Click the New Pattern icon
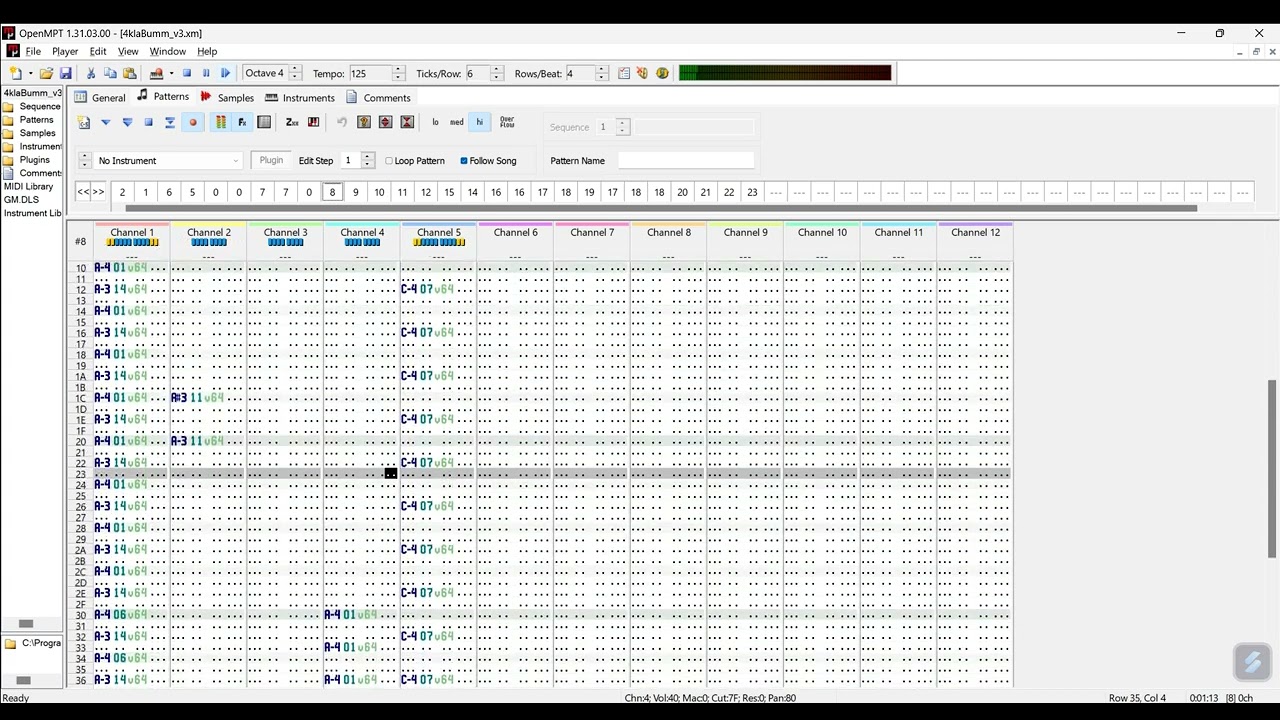 pos(84,122)
